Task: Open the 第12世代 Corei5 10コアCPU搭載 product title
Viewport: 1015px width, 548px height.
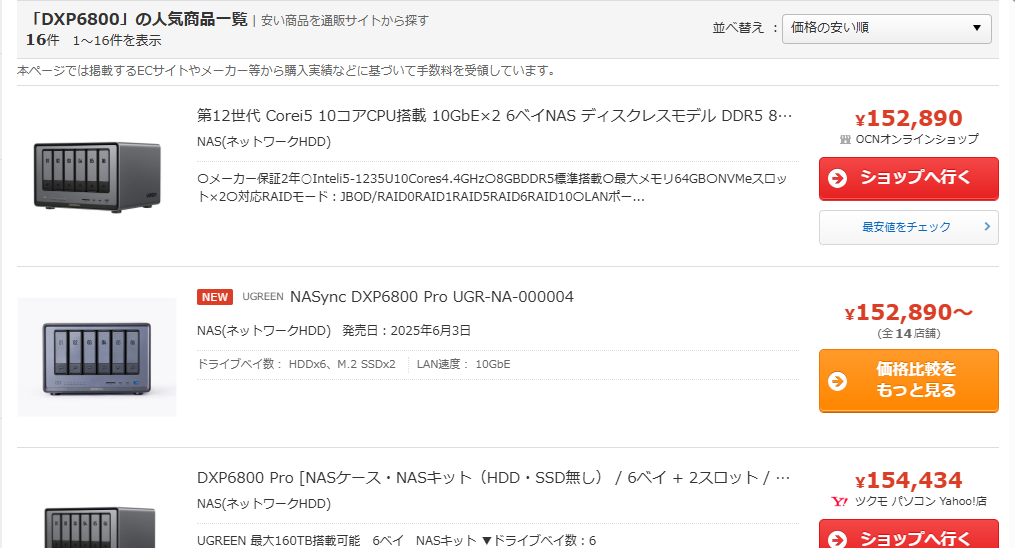Action: 495,116
